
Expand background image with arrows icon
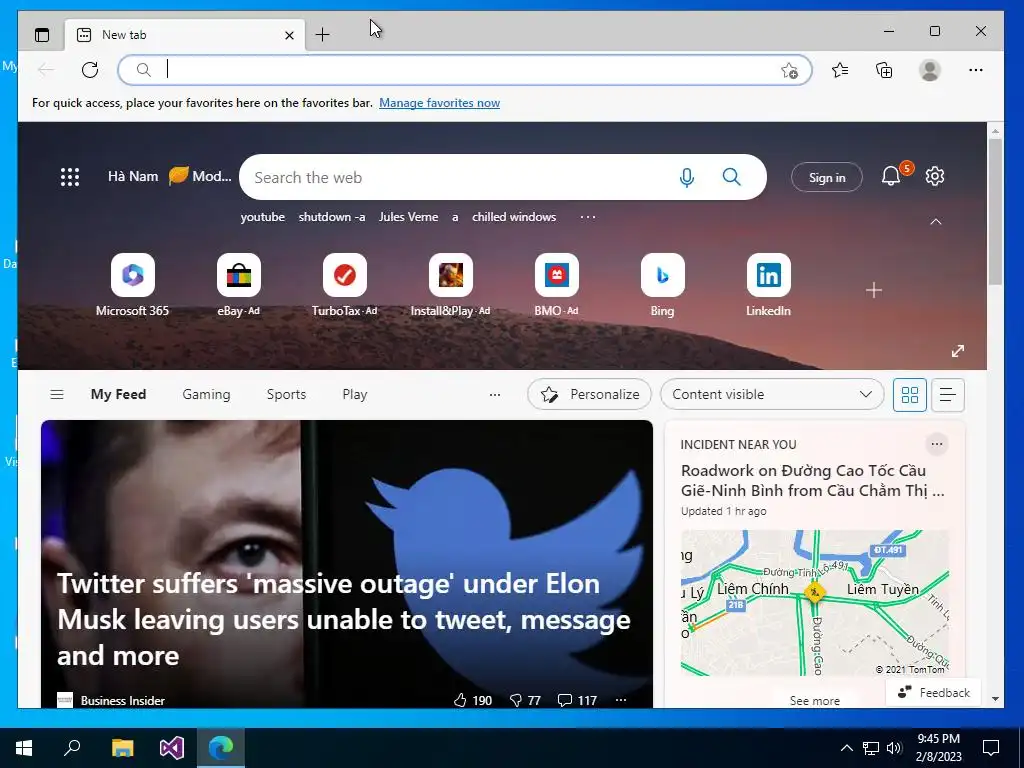pos(957,351)
